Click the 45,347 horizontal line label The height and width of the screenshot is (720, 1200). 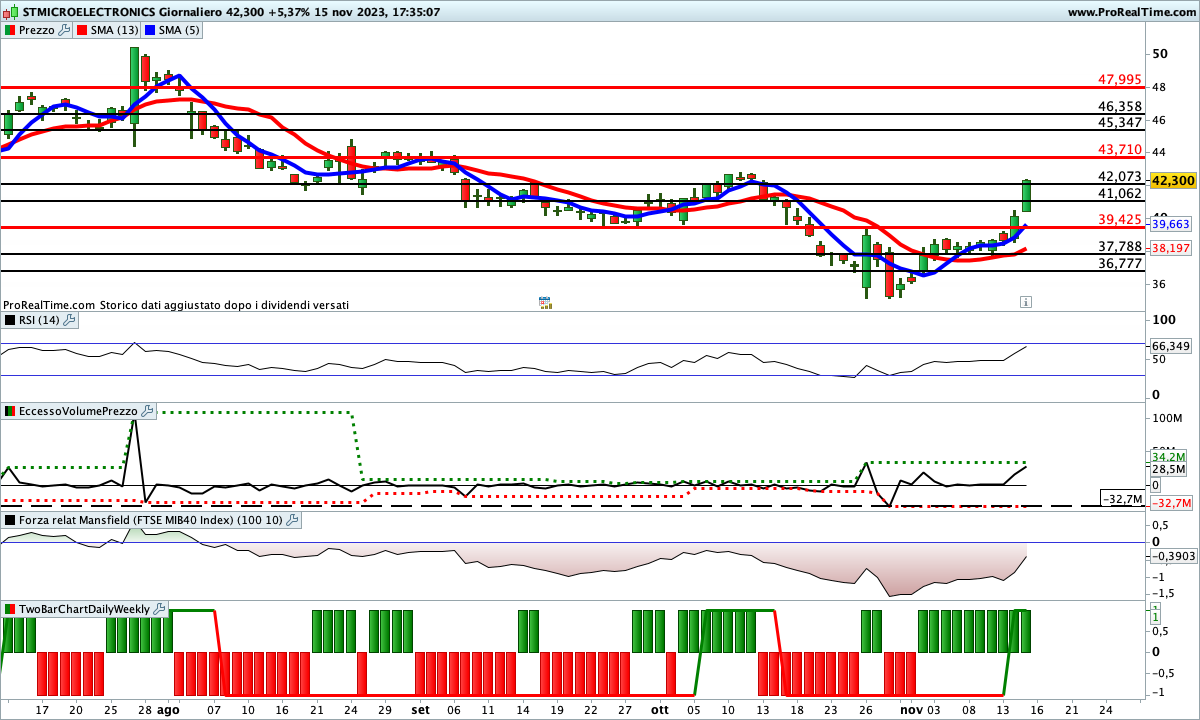1119,122
